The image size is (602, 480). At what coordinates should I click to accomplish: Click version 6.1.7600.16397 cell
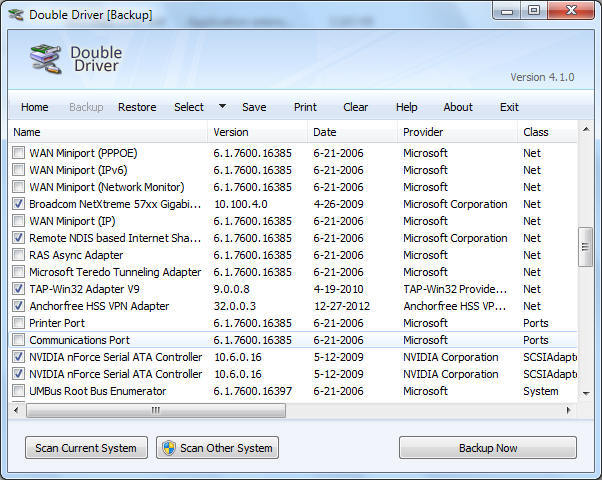[253, 391]
